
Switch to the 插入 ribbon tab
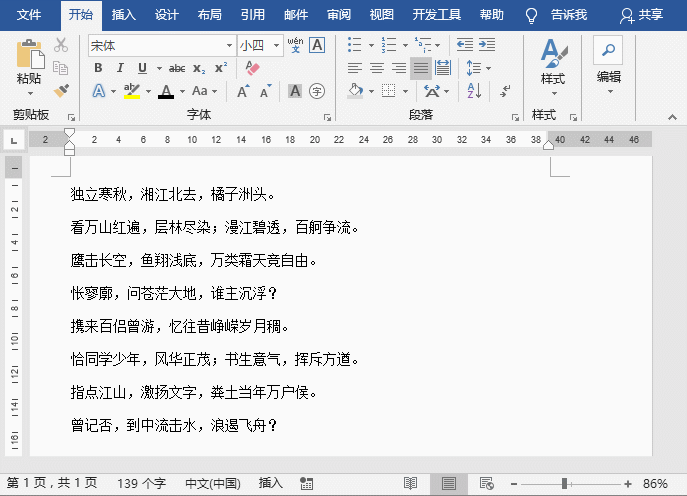(x=124, y=15)
